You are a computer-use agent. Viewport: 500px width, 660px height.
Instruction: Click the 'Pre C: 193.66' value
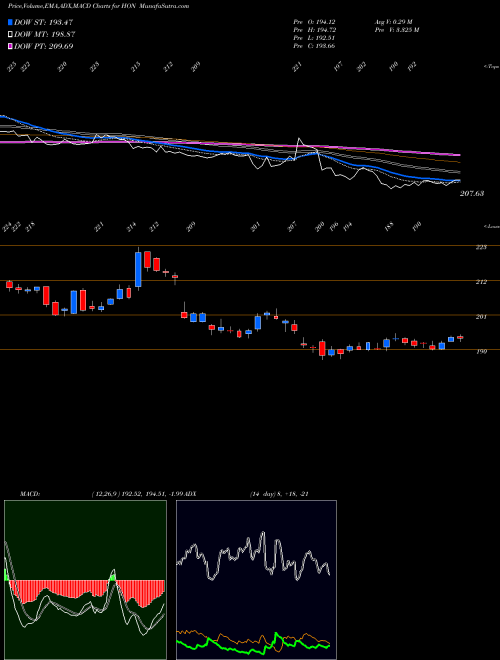coord(314,45)
